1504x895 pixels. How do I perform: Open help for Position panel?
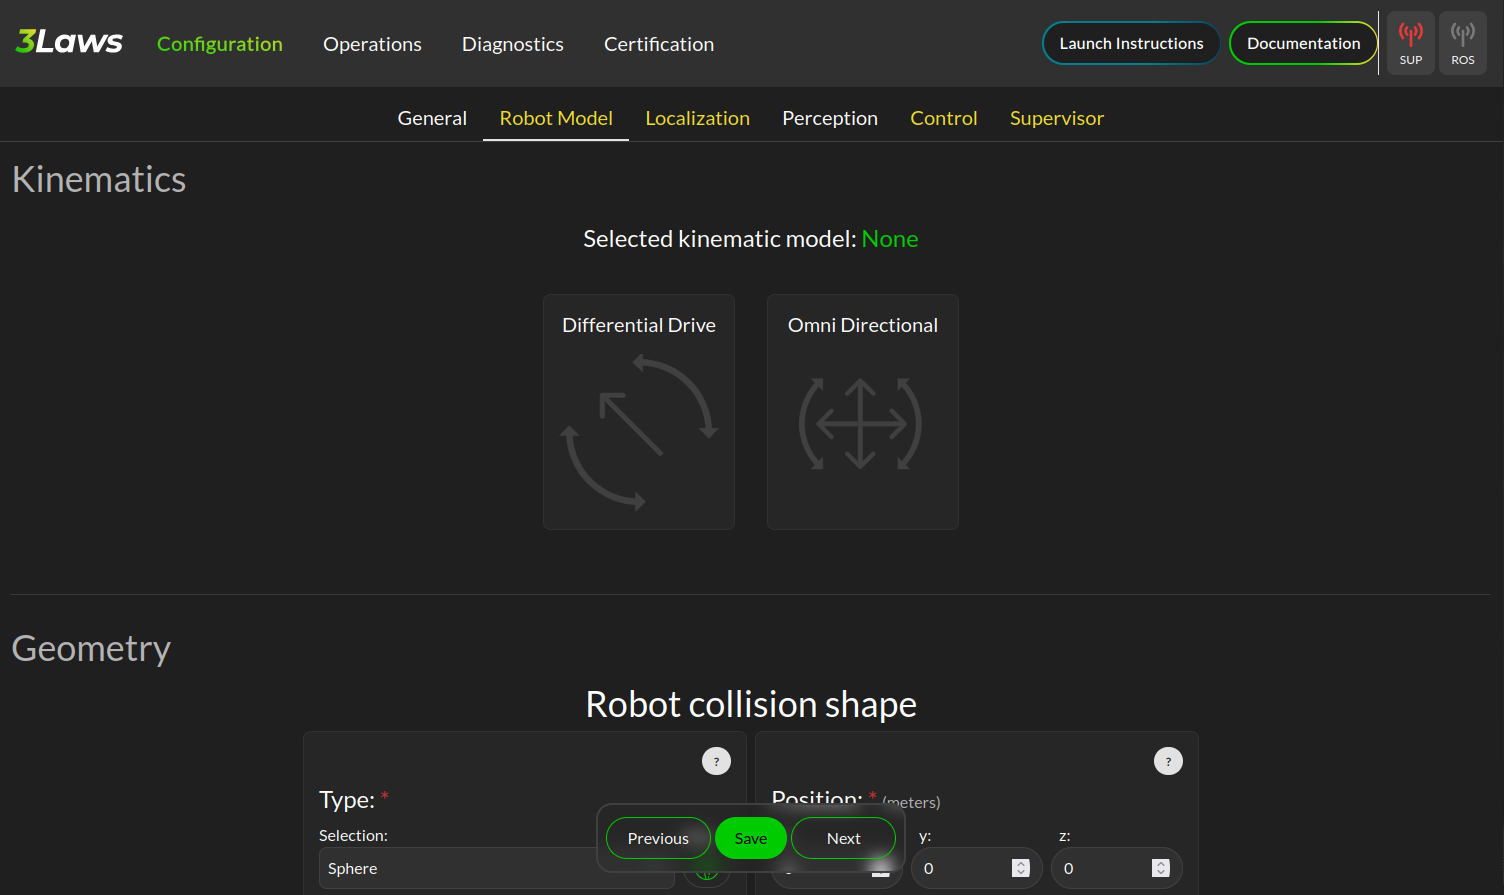(x=1168, y=761)
